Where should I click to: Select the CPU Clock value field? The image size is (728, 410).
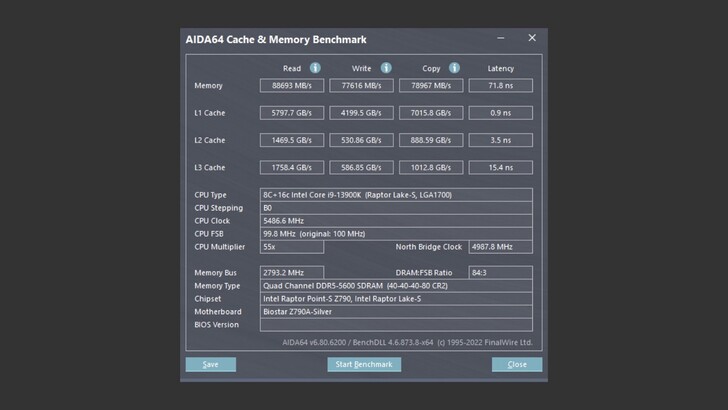[396, 220]
